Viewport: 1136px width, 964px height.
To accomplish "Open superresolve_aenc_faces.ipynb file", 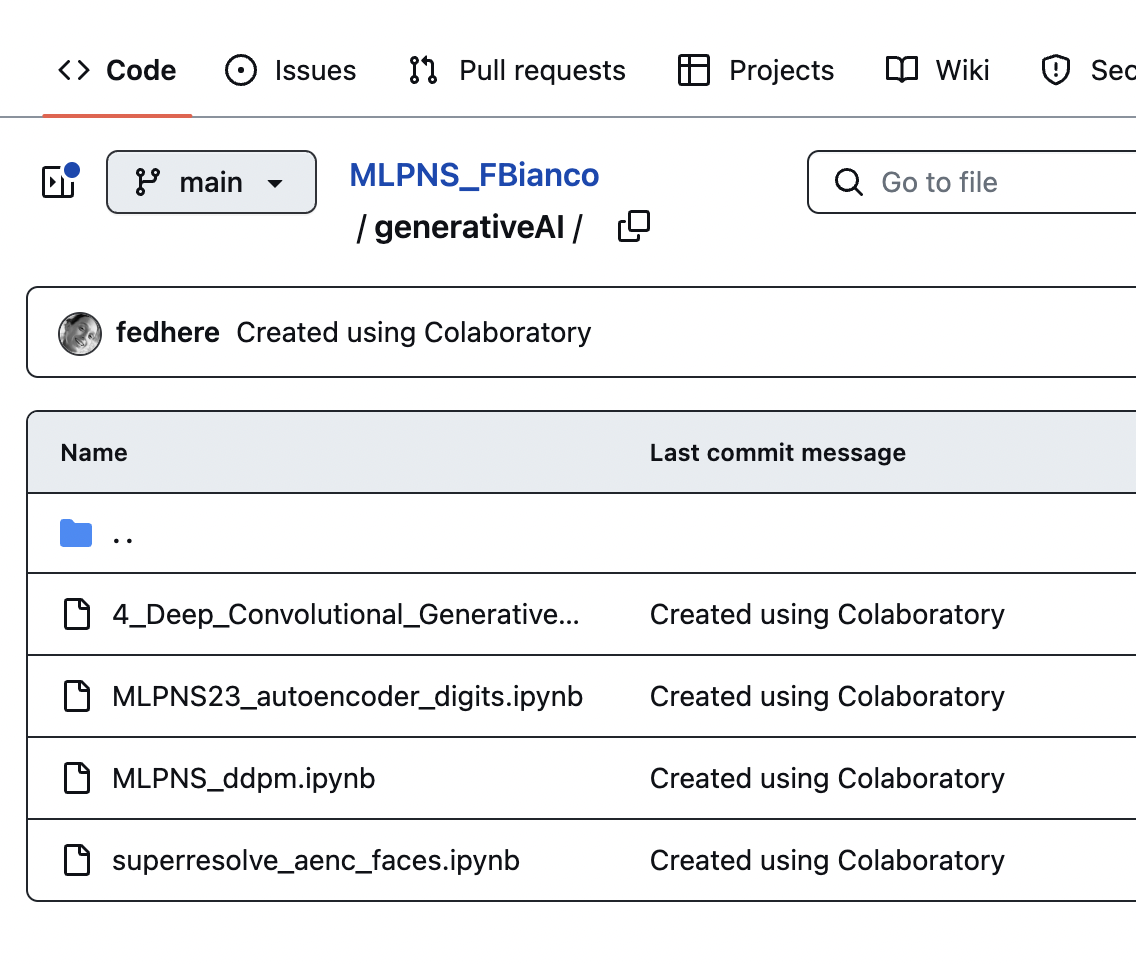I will click(x=316, y=860).
